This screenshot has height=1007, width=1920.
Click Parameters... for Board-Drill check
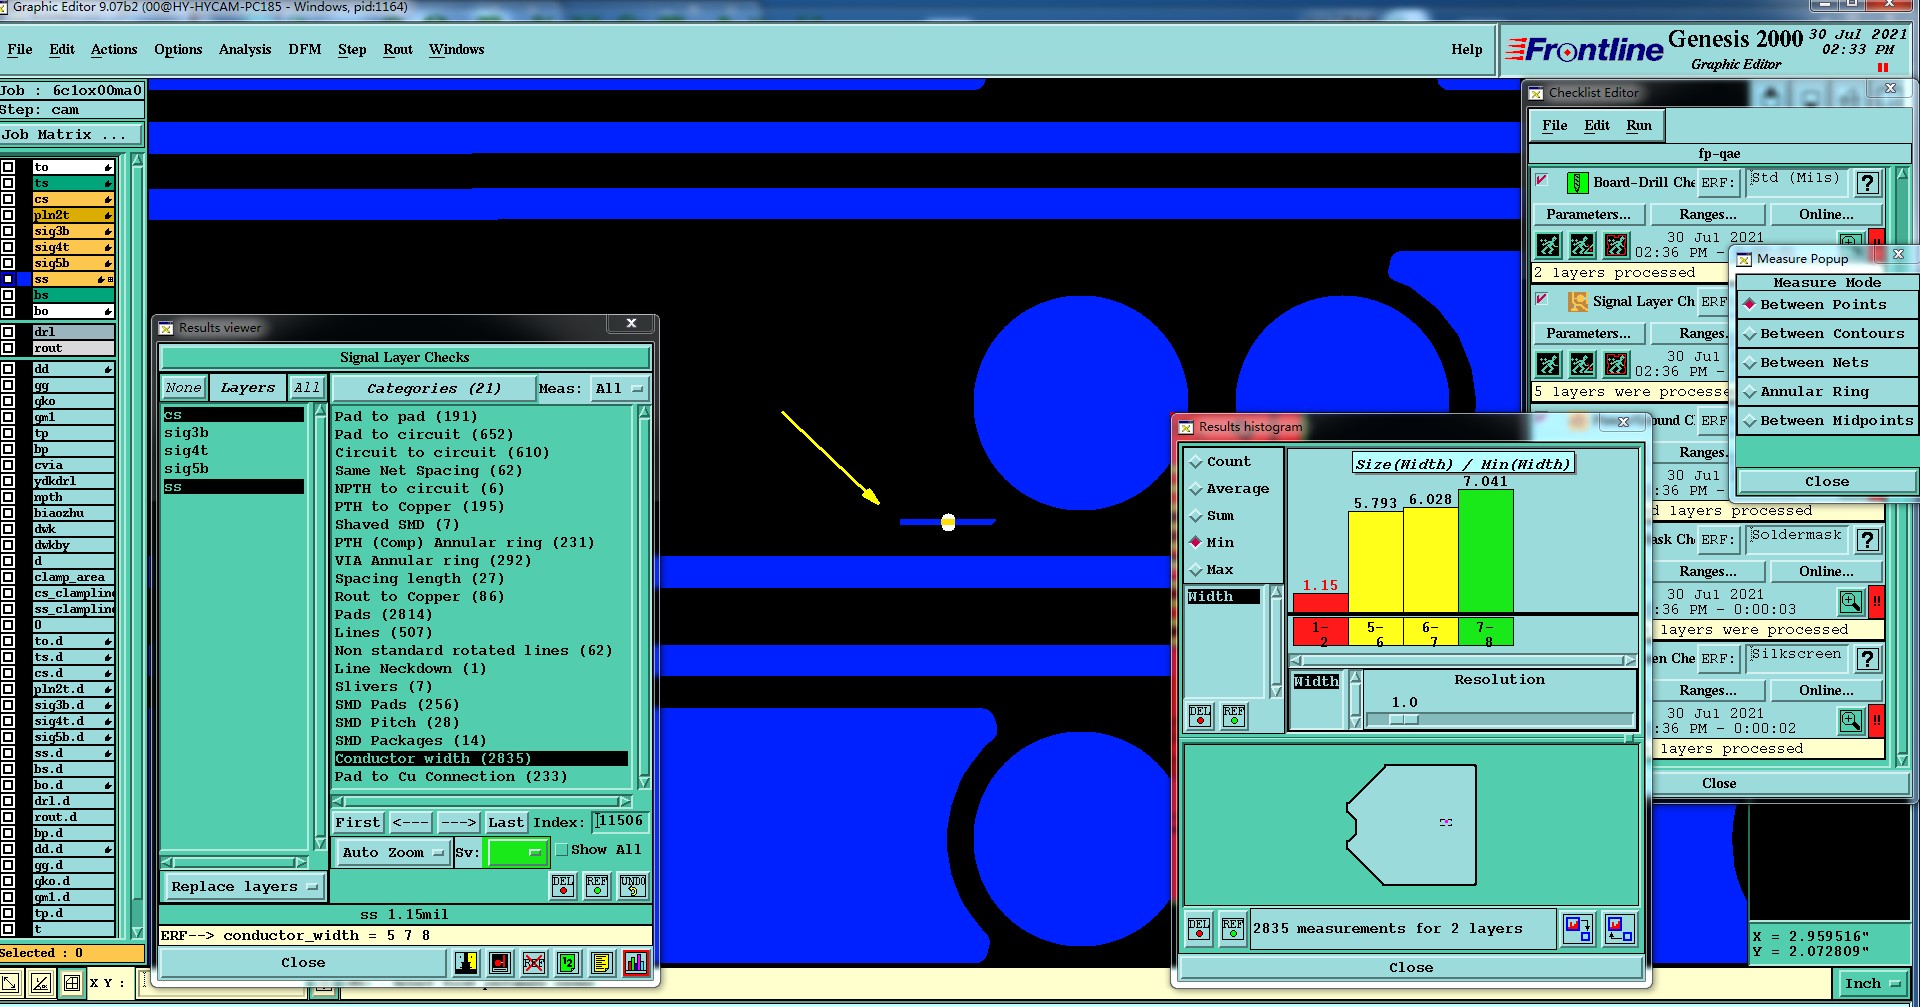(1588, 215)
